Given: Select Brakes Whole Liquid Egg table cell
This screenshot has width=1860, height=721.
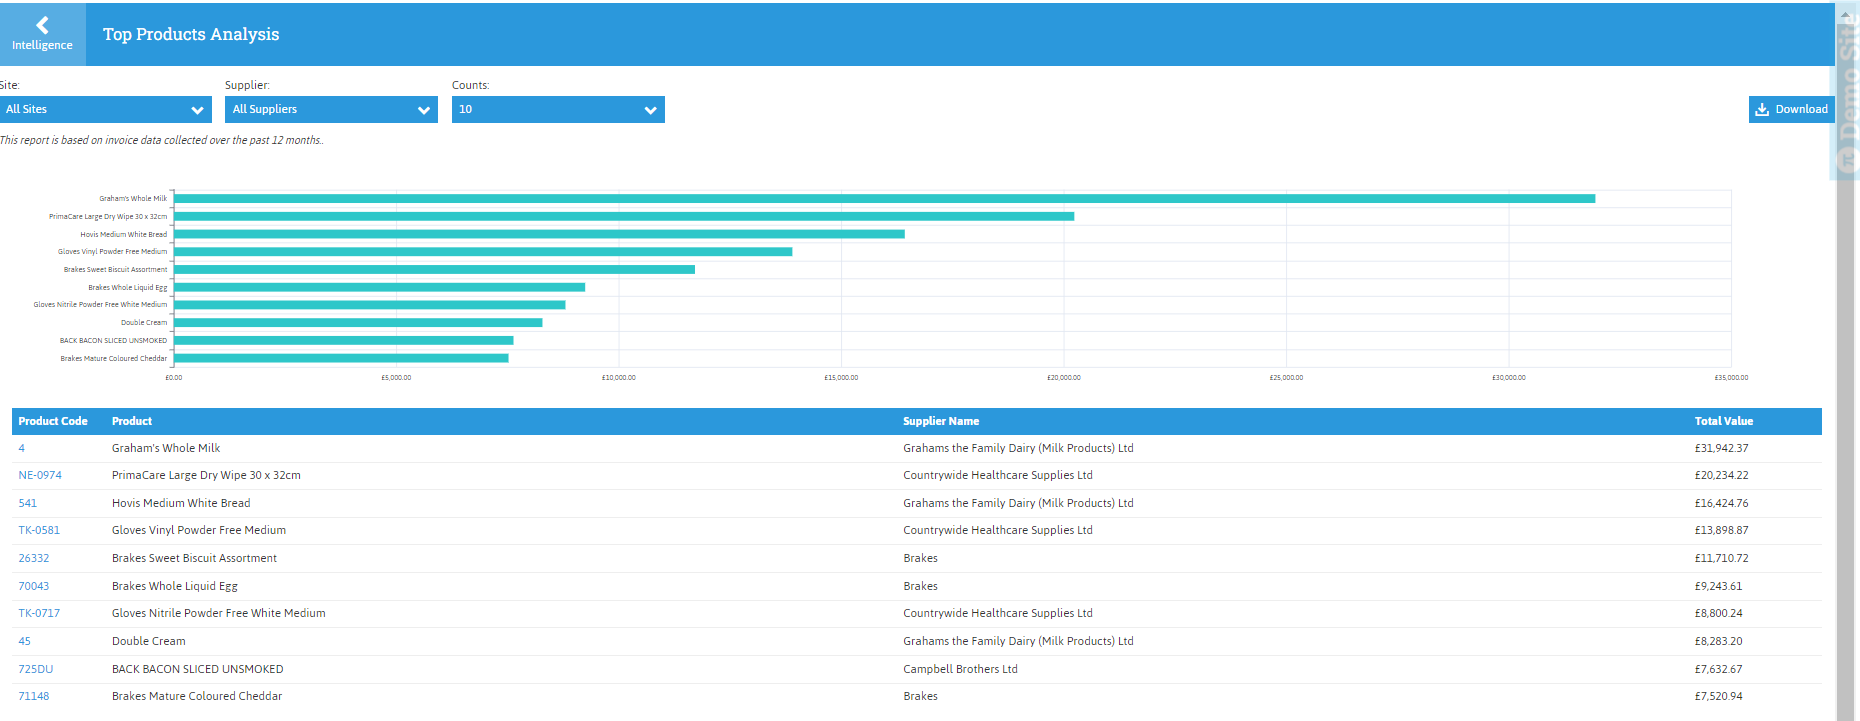Looking at the screenshot, I should [x=175, y=586].
